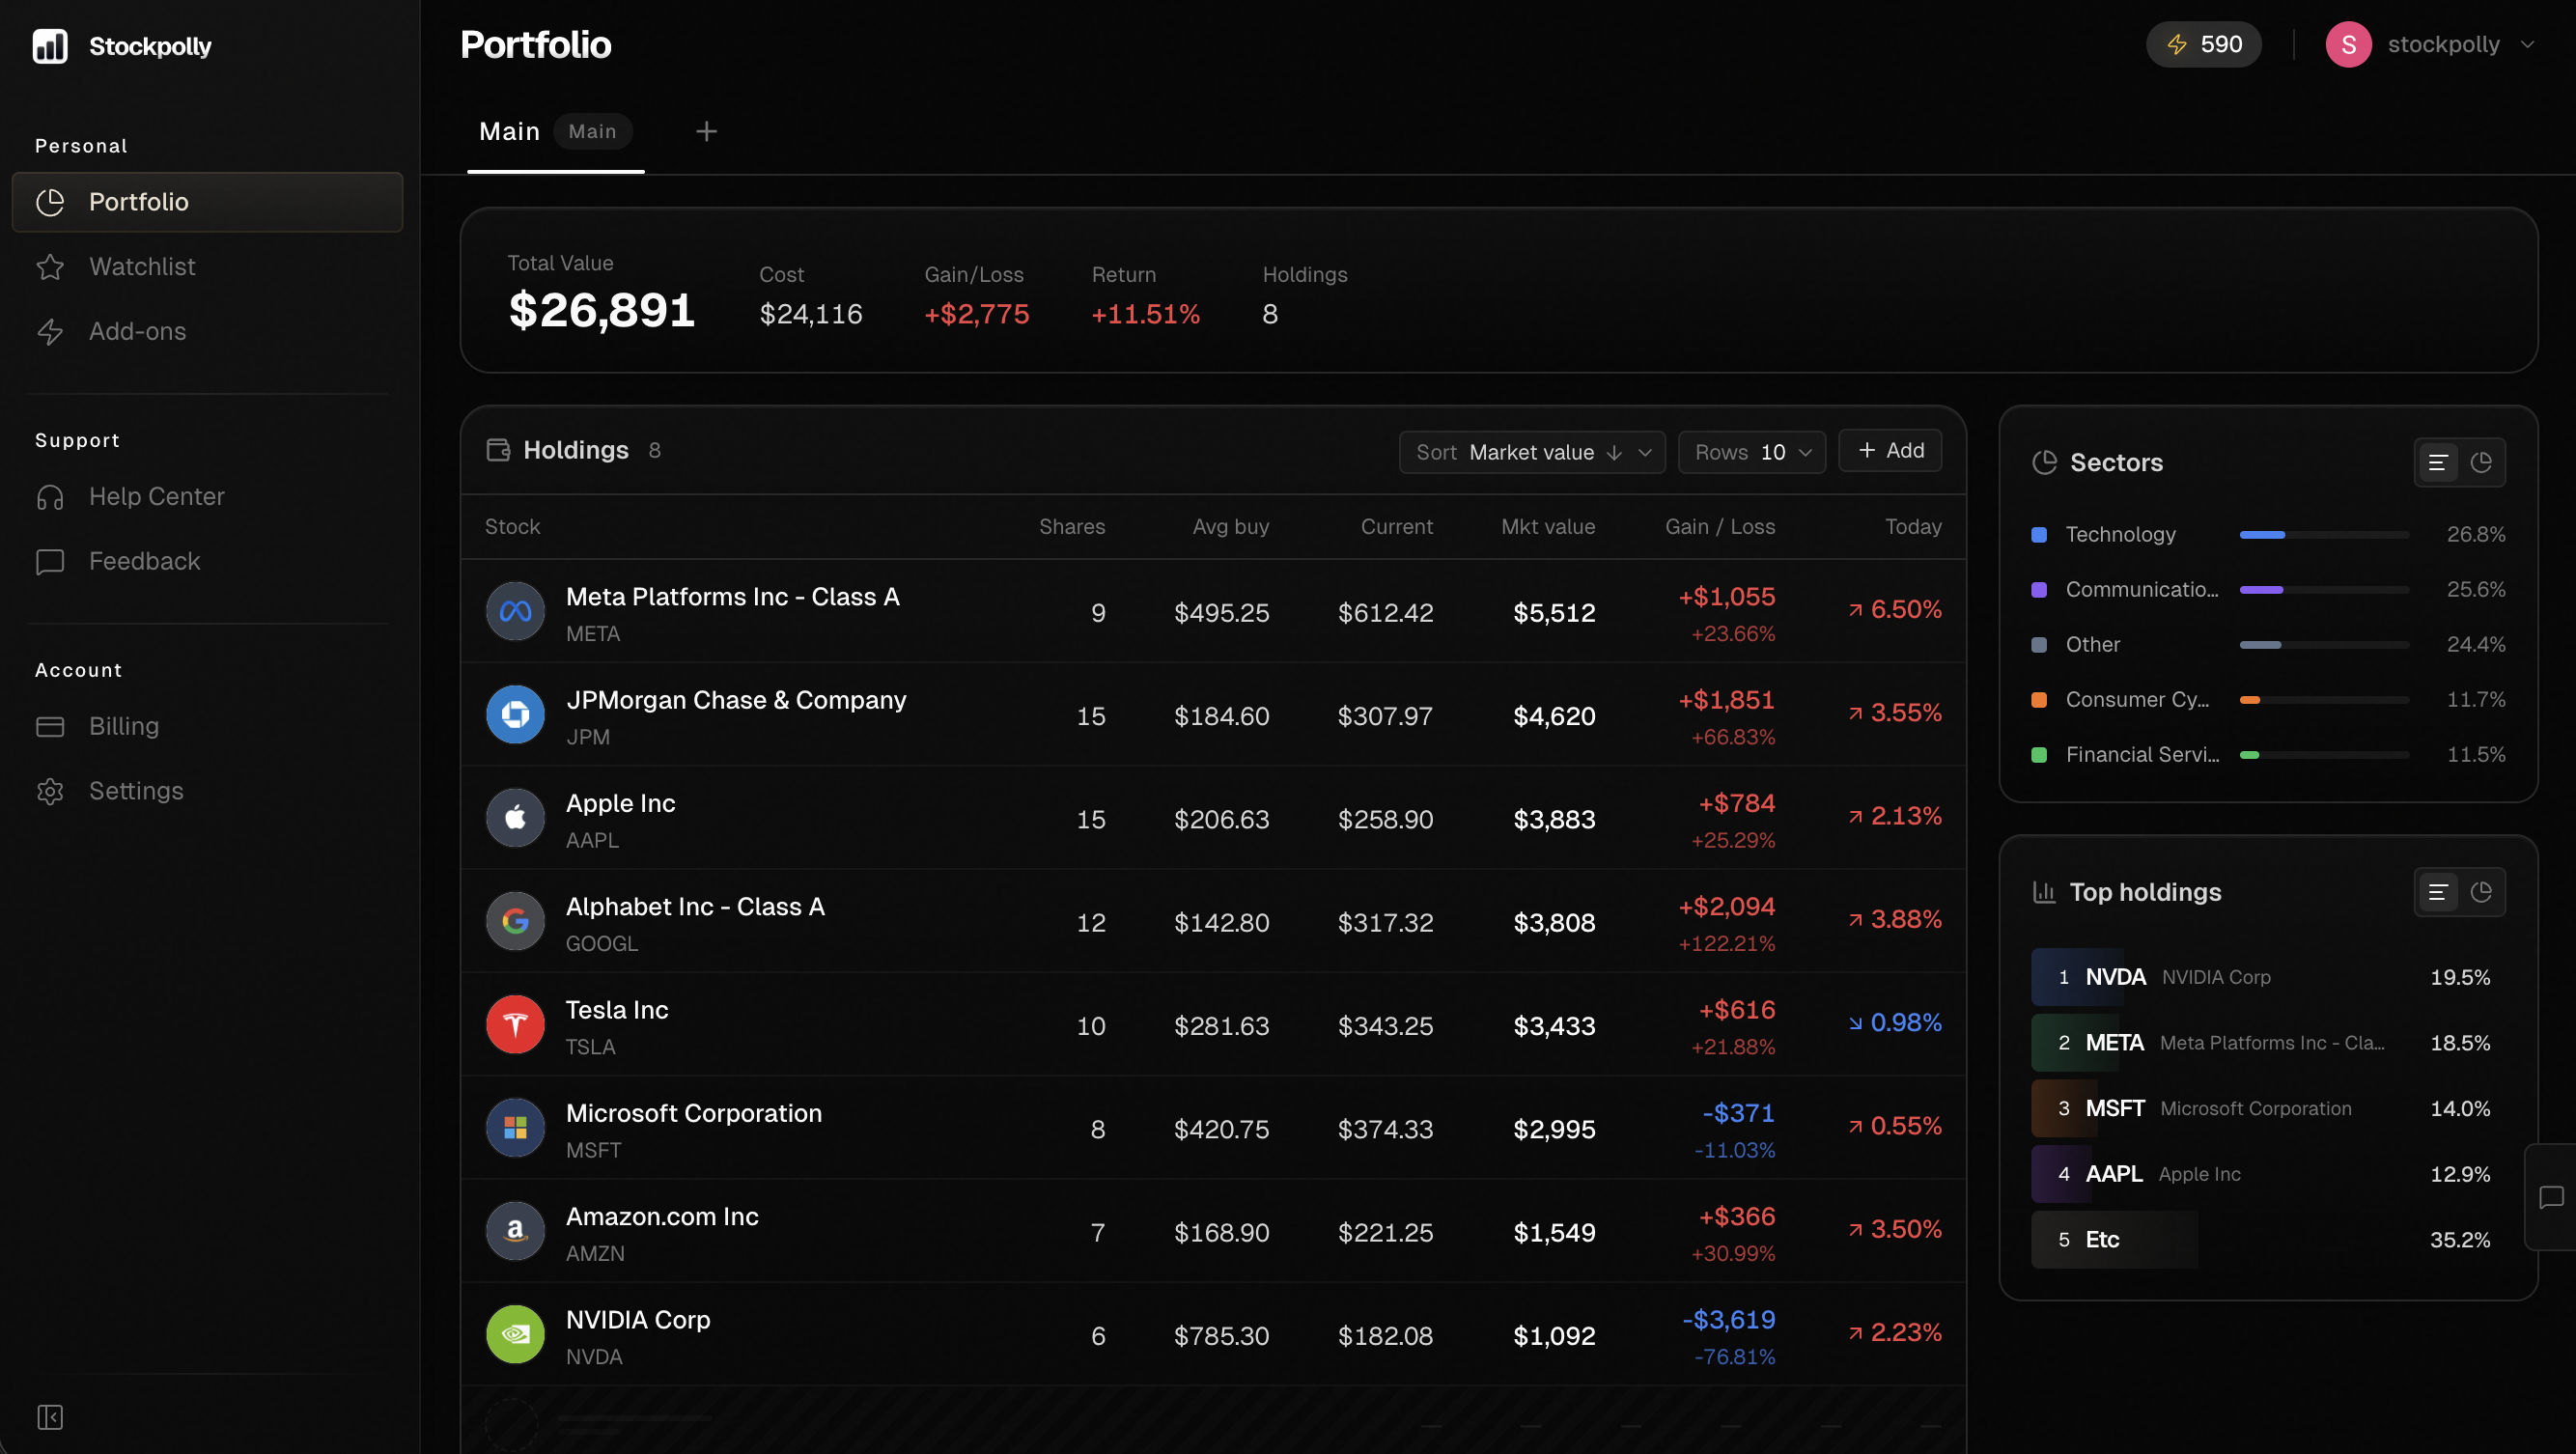Open Watchlist in the sidebar
The image size is (2576, 1454).
point(142,267)
